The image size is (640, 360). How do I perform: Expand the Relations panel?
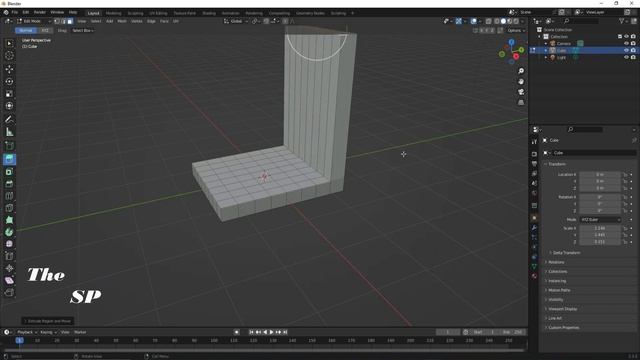(x=556, y=262)
